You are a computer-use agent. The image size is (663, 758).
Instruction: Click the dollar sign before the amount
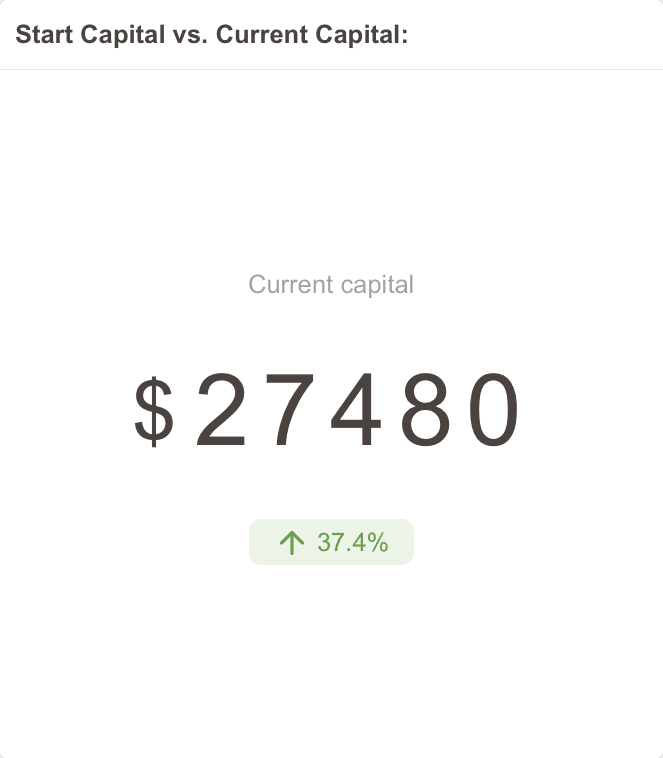154,410
